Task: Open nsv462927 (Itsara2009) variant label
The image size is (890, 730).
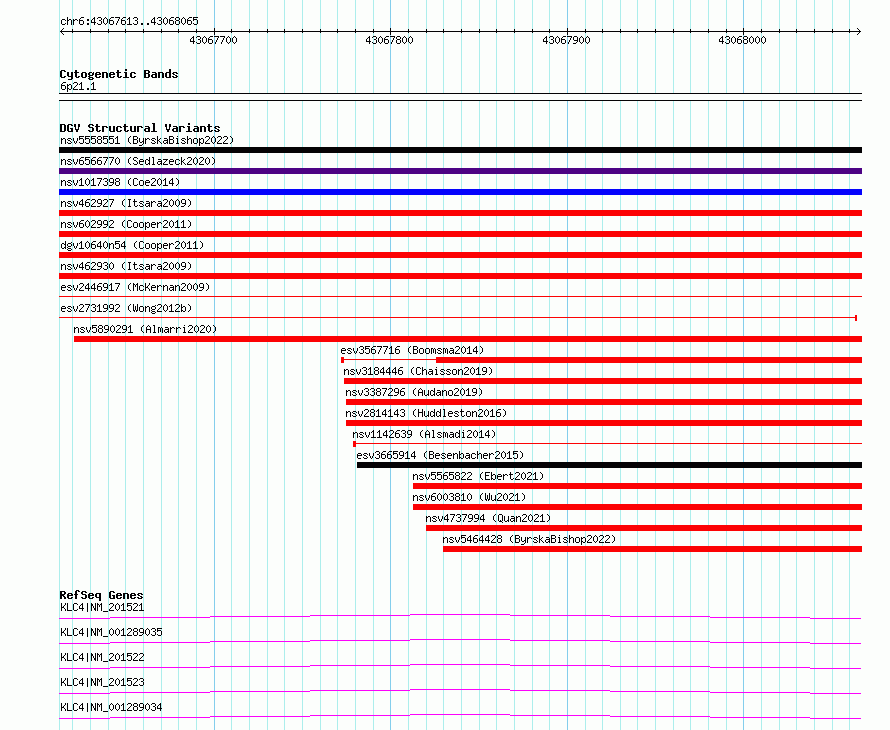Action: [x=126, y=203]
